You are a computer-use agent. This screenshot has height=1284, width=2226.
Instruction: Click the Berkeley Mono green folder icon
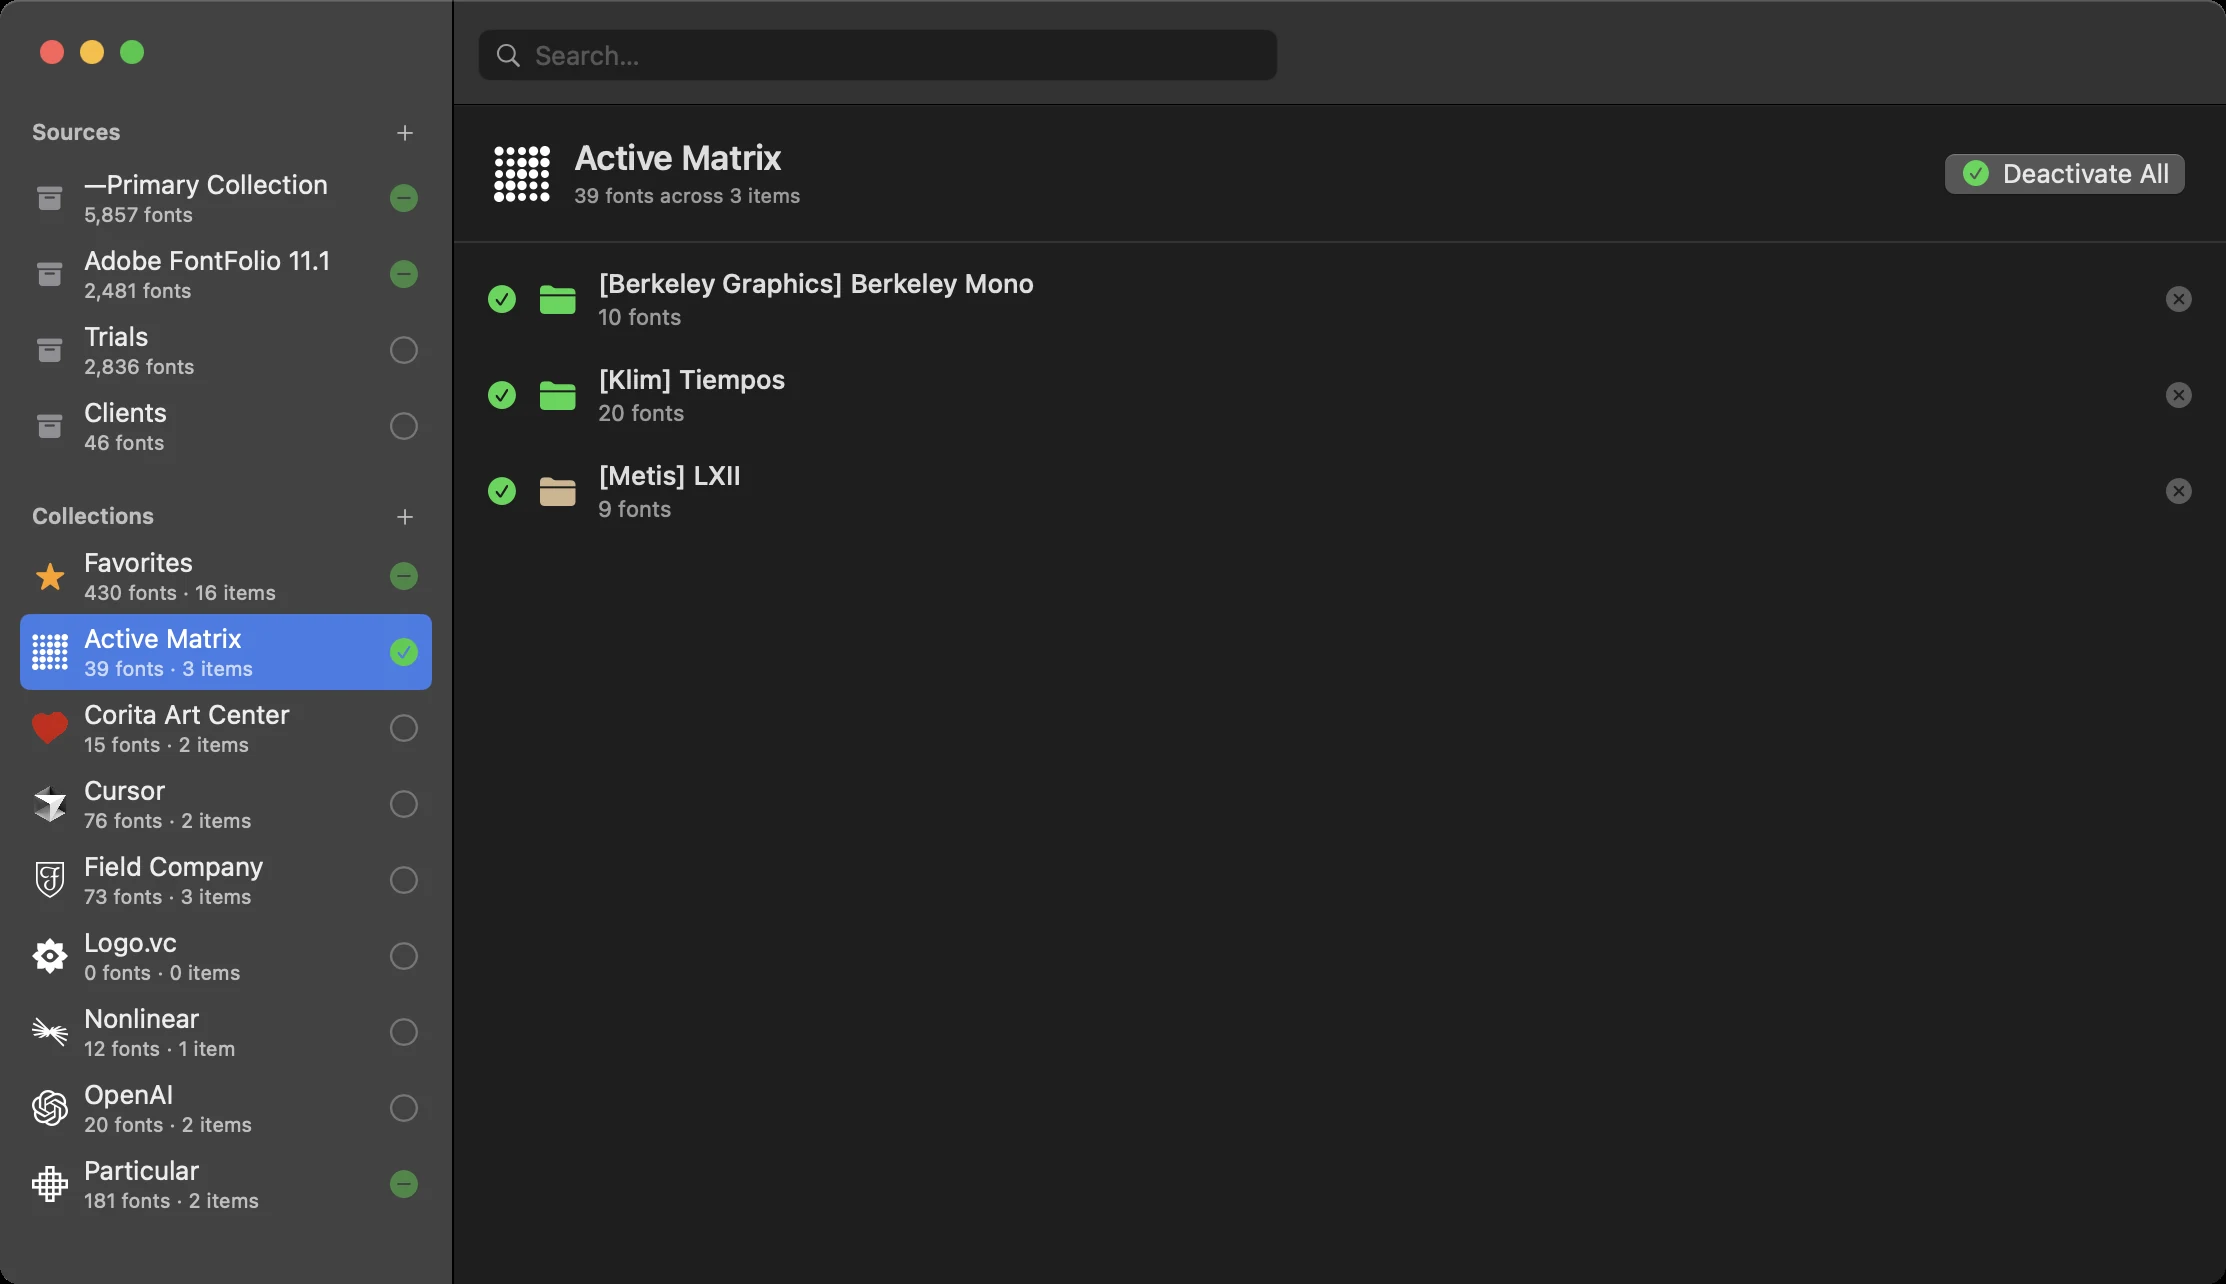point(557,299)
